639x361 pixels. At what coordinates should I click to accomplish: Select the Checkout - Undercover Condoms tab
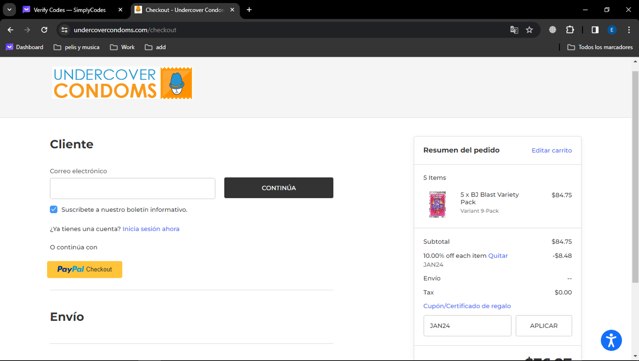[185, 10]
